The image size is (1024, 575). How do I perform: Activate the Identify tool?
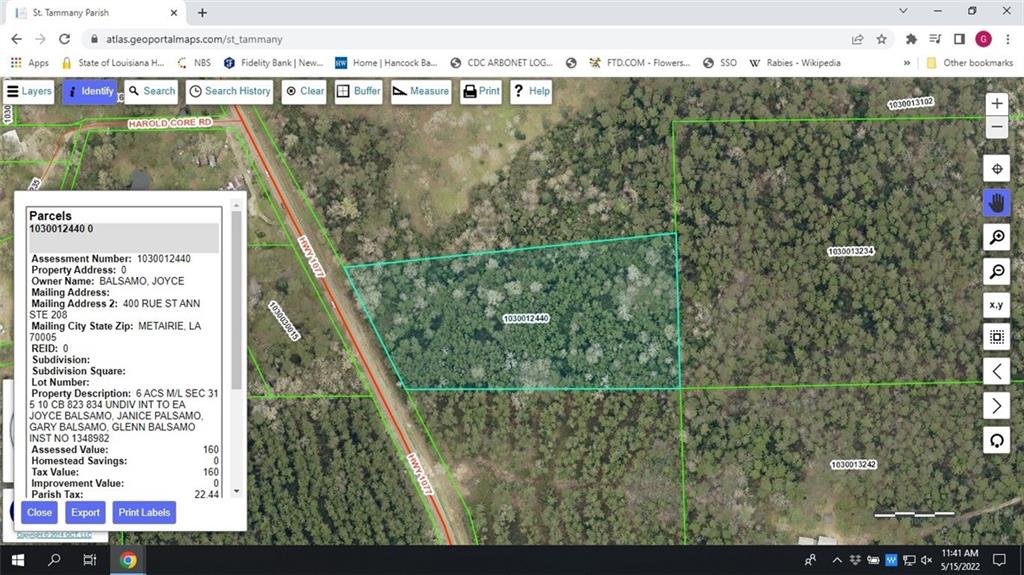point(90,91)
